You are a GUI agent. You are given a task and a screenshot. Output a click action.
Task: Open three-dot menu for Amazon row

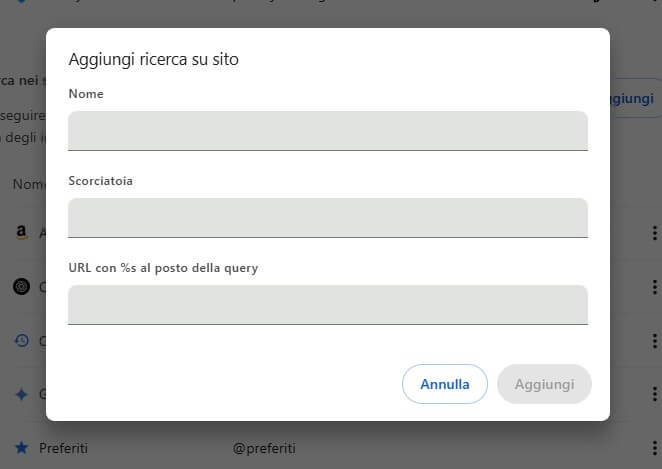click(x=654, y=233)
